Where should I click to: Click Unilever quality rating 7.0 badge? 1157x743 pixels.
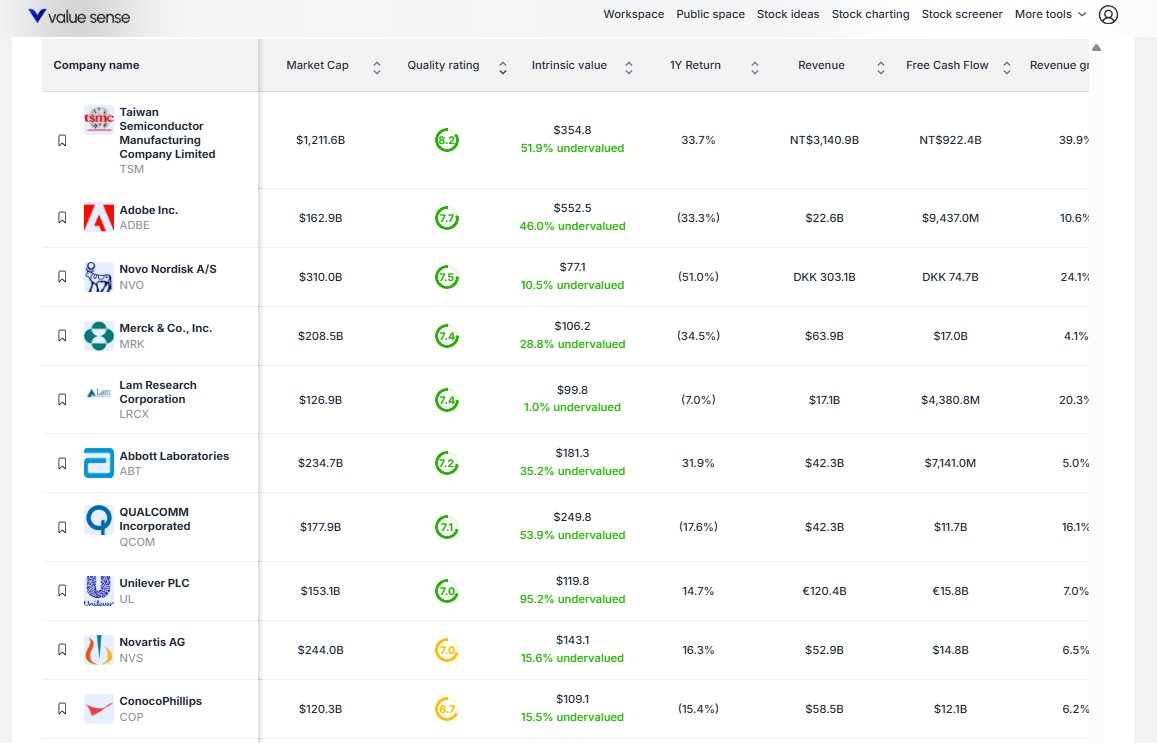(x=447, y=591)
